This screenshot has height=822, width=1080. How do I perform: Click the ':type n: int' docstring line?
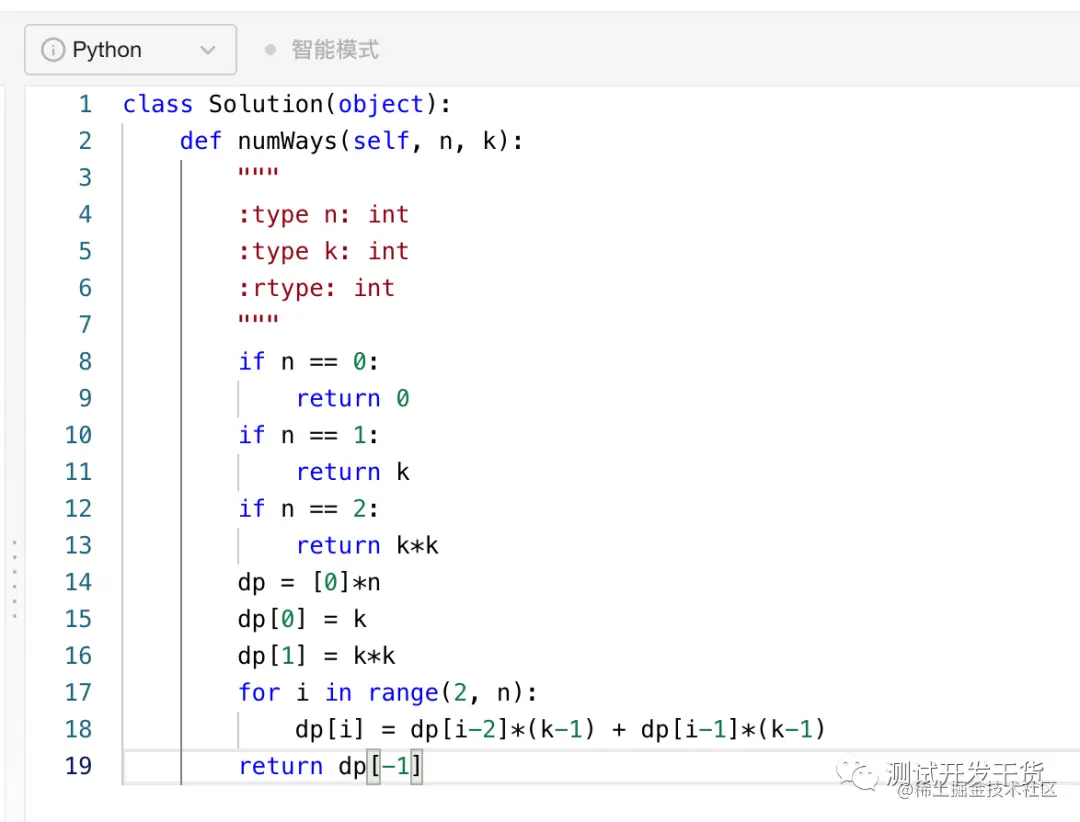[323, 214]
